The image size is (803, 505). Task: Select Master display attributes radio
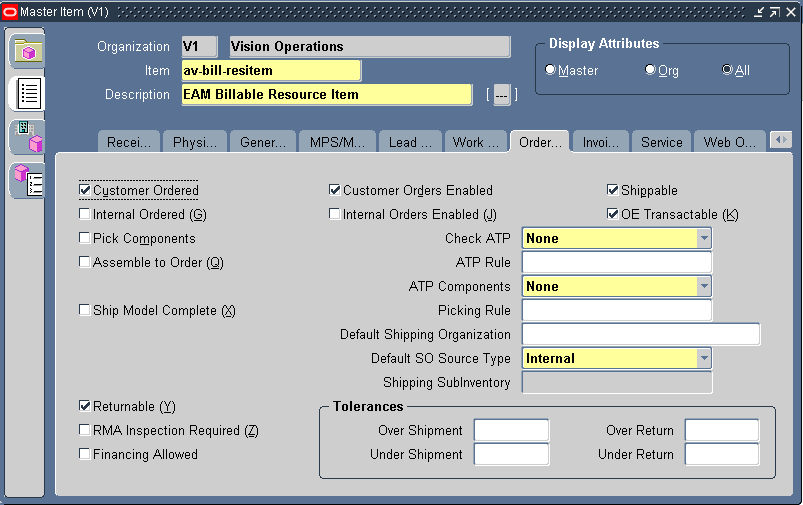click(551, 69)
